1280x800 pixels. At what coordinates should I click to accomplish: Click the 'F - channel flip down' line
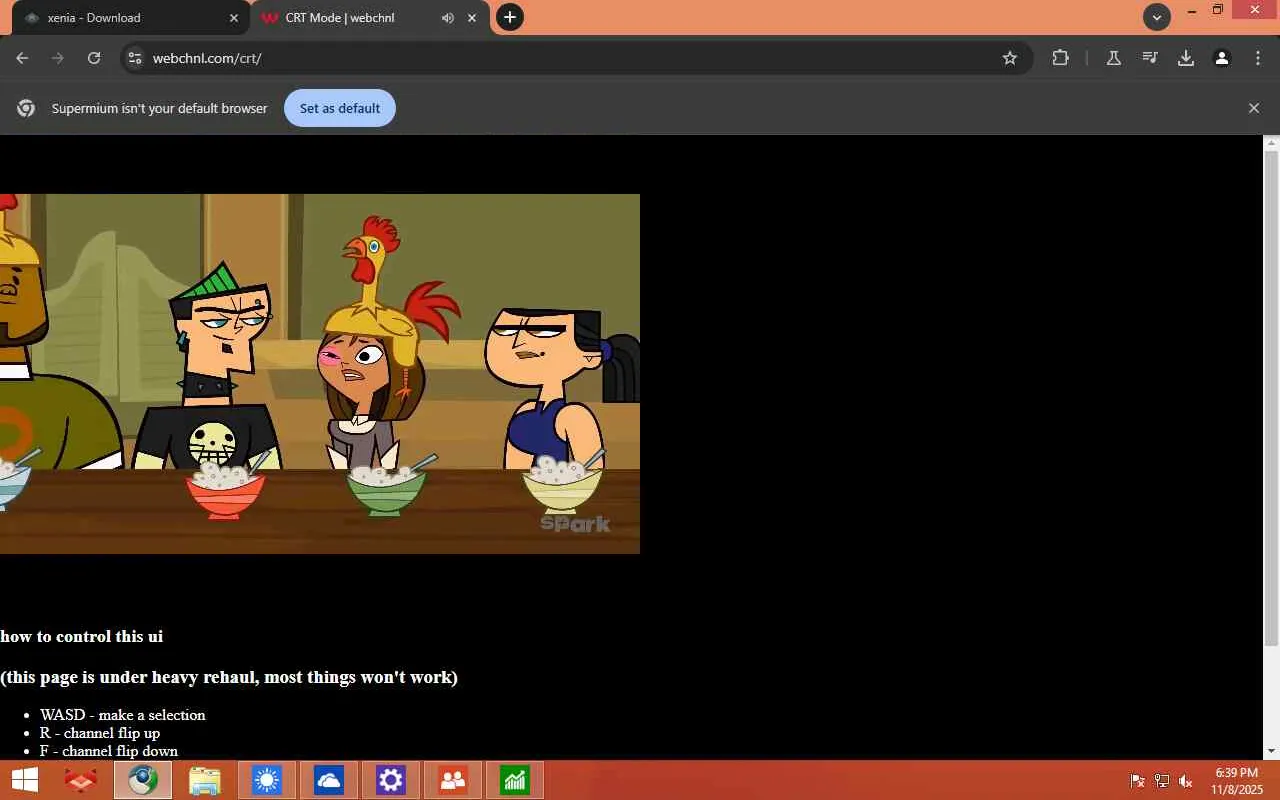click(109, 751)
